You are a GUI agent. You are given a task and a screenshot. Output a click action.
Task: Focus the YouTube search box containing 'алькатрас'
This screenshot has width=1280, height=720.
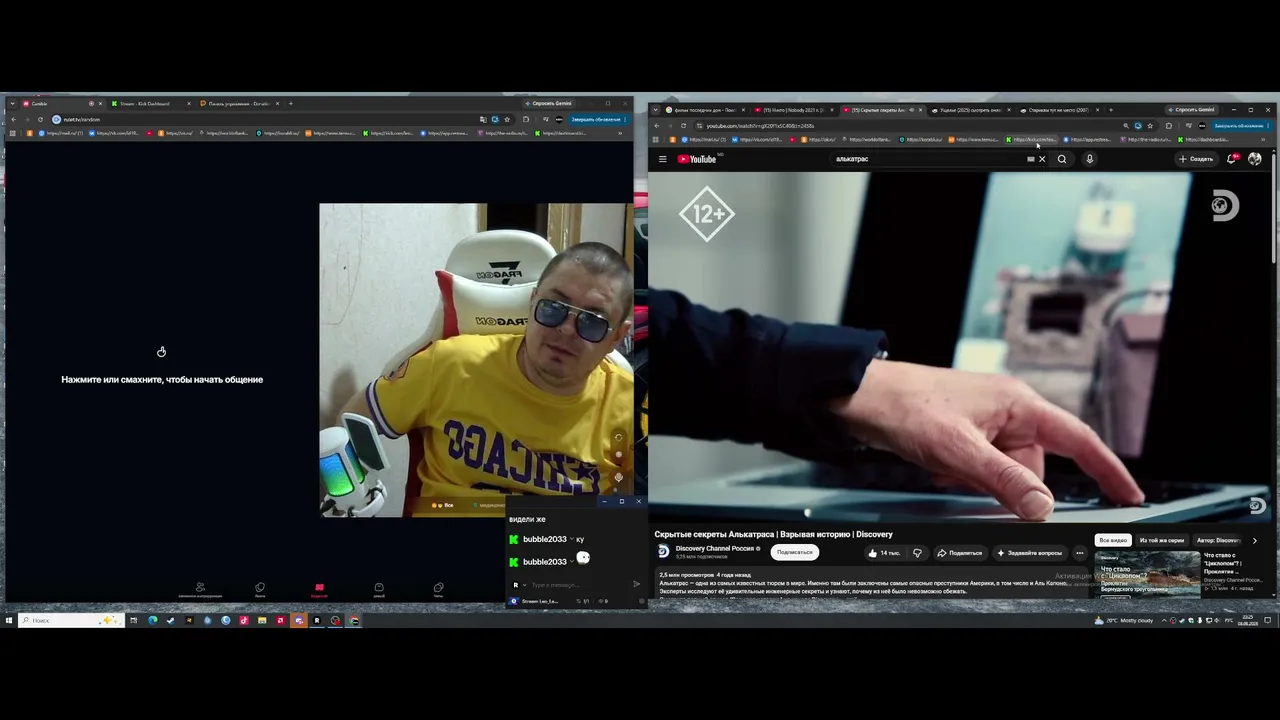[930, 159]
